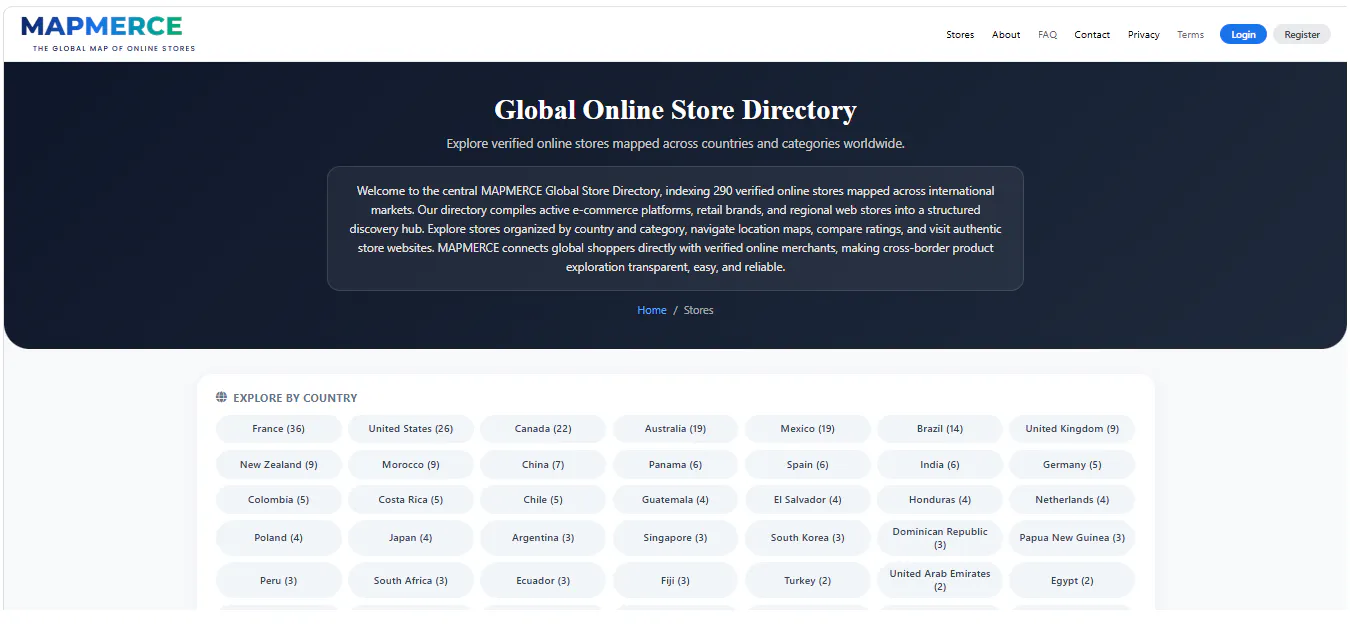Viewport: 1350px width, 634px height.
Task: Select the South Africa (3) chip
Action: [x=411, y=580]
